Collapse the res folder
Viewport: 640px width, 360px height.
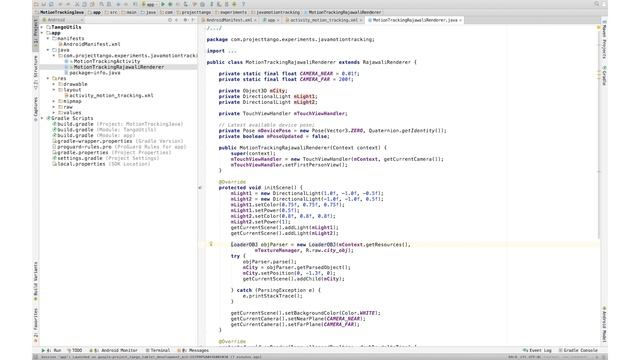pyautogui.click(x=48, y=78)
